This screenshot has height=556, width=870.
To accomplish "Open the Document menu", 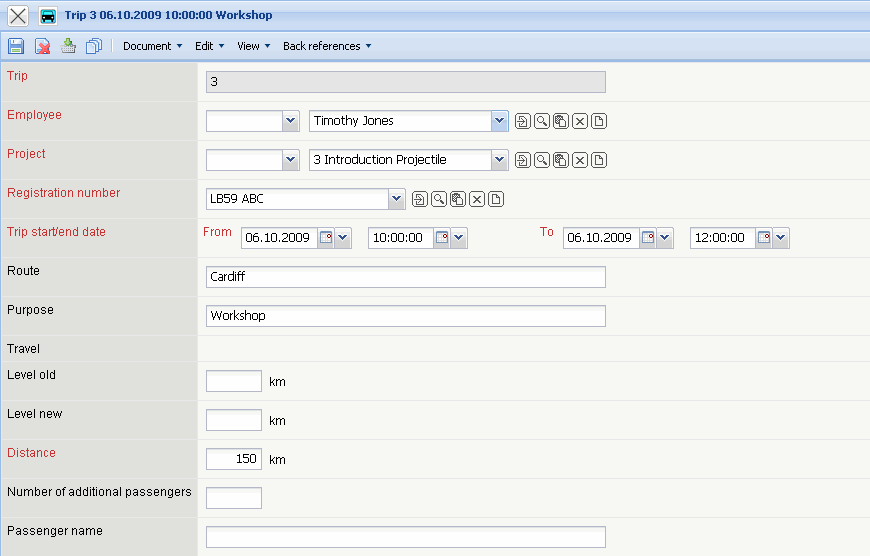I will coord(152,46).
